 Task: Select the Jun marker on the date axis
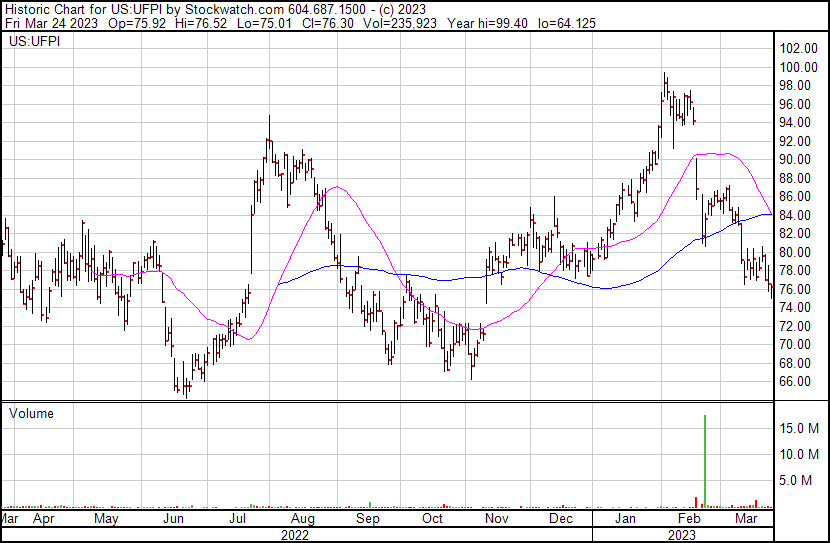pos(174,519)
